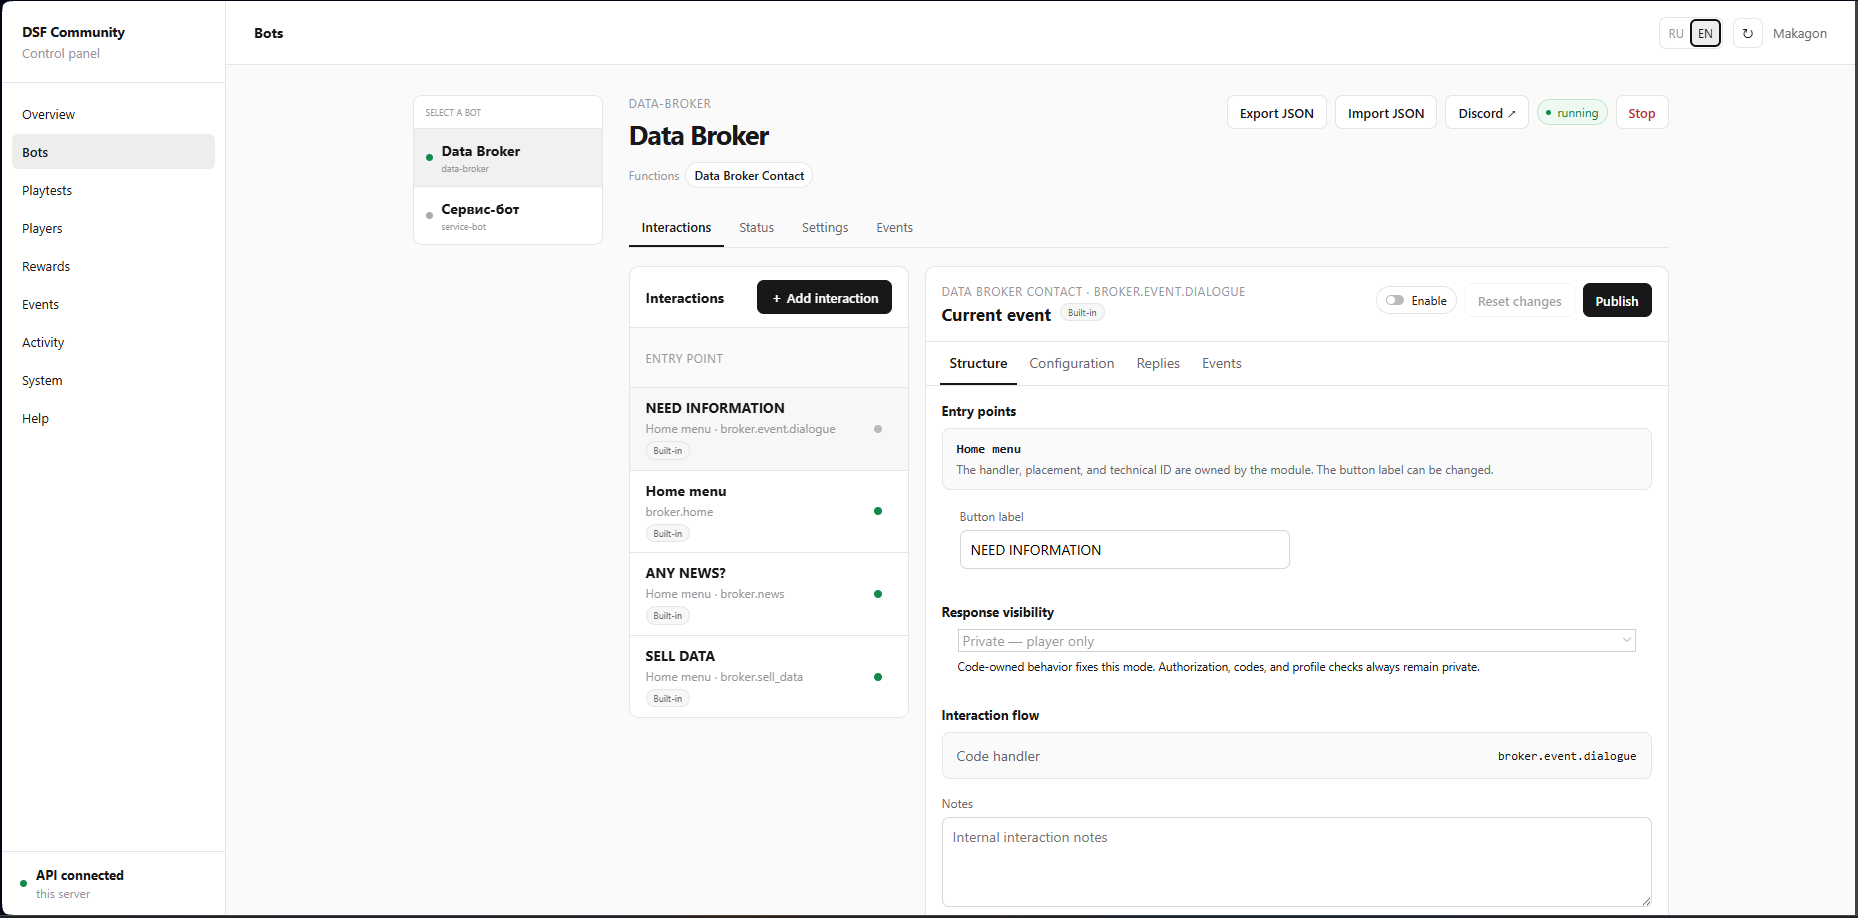Viewport: 1858px width, 918px height.
Task: Open Activity in the sidebar
Action: click(113, 342)
